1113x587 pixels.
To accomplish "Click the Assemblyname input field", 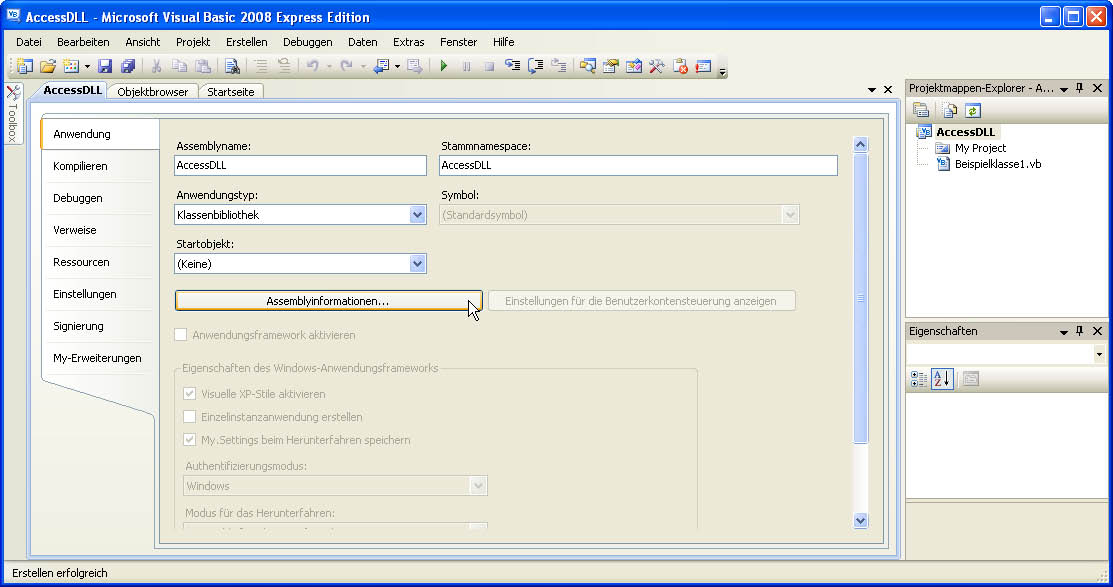I will pyautogui.click(x=300, y=166).
